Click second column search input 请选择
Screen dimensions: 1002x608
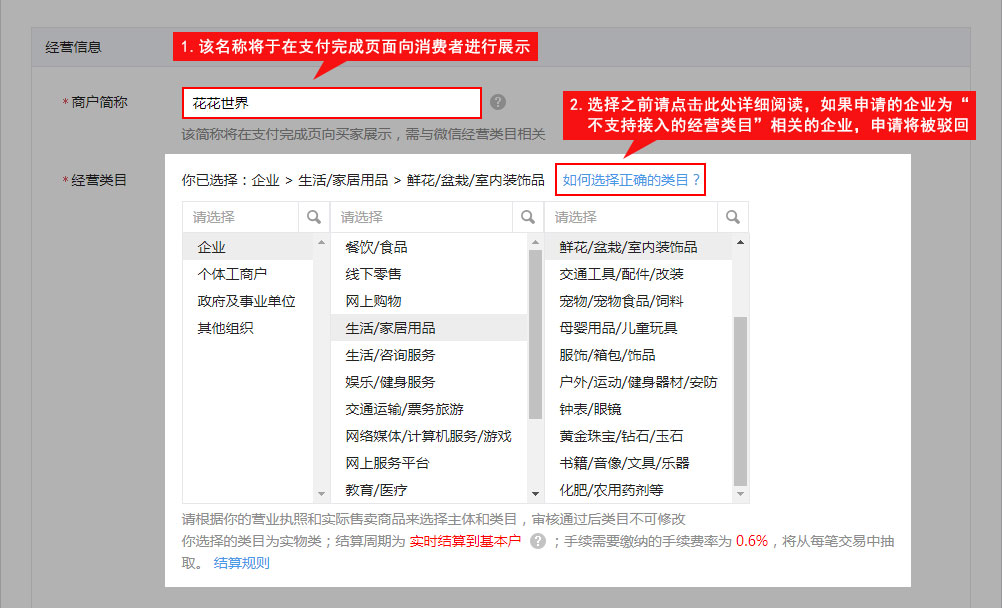(422, 217)
